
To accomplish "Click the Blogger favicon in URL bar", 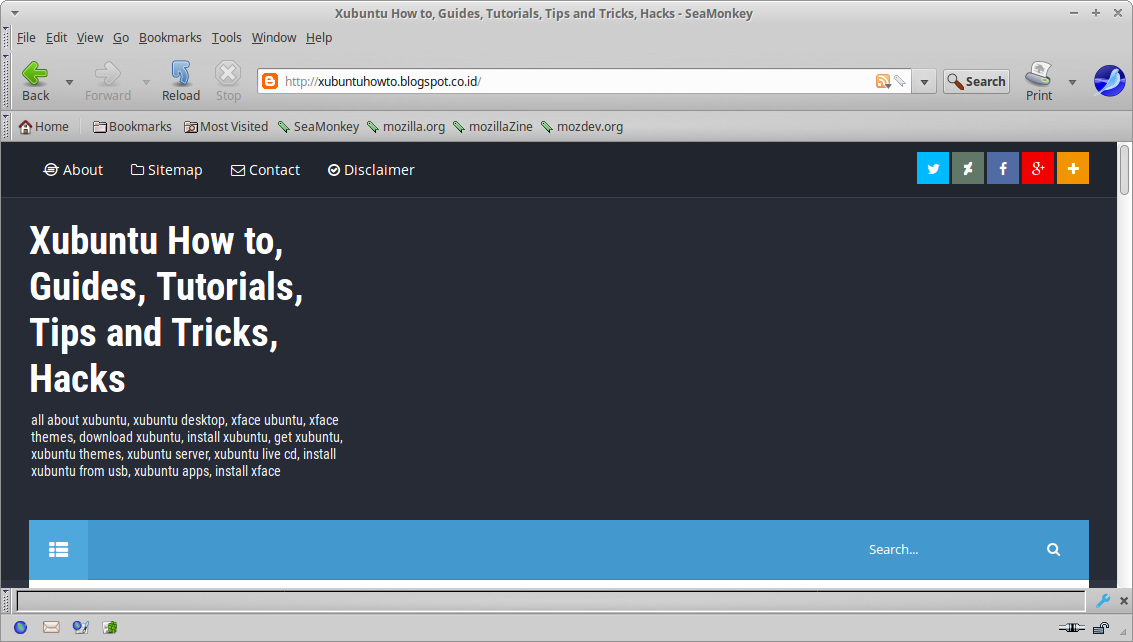I will tap(270, 81).
